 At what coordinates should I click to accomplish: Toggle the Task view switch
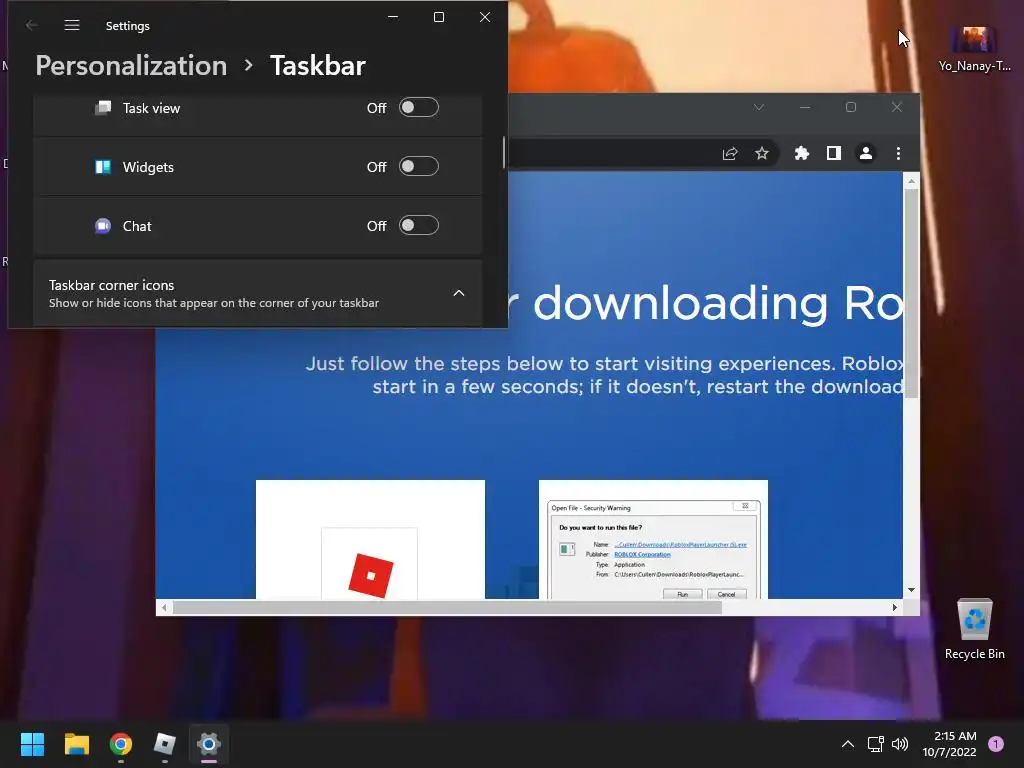419,108
